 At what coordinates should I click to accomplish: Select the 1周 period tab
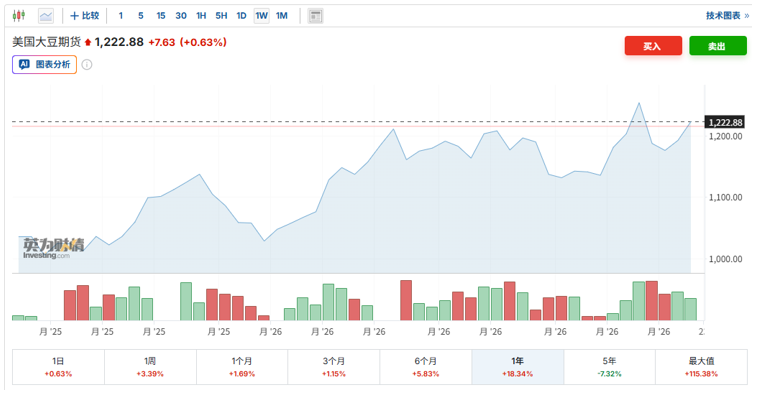150,367
